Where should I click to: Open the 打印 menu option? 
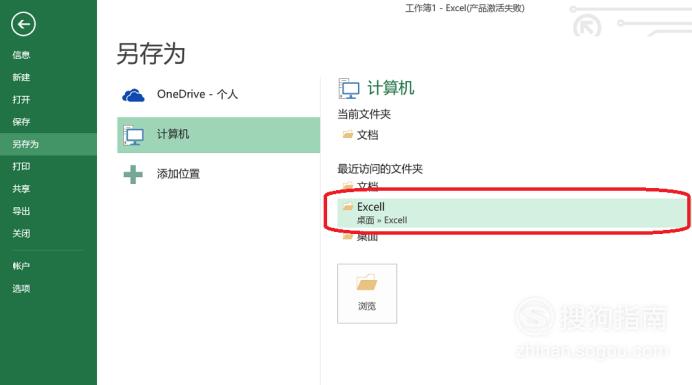(x=21, y=166)
